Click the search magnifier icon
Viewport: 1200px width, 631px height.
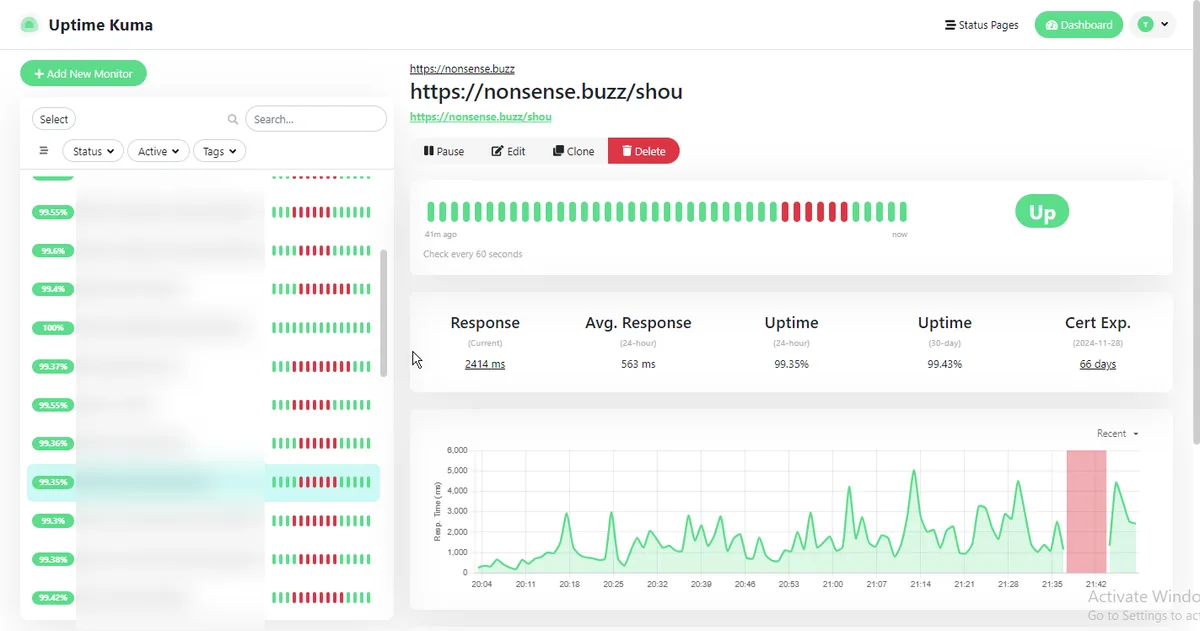click(233, 119)
